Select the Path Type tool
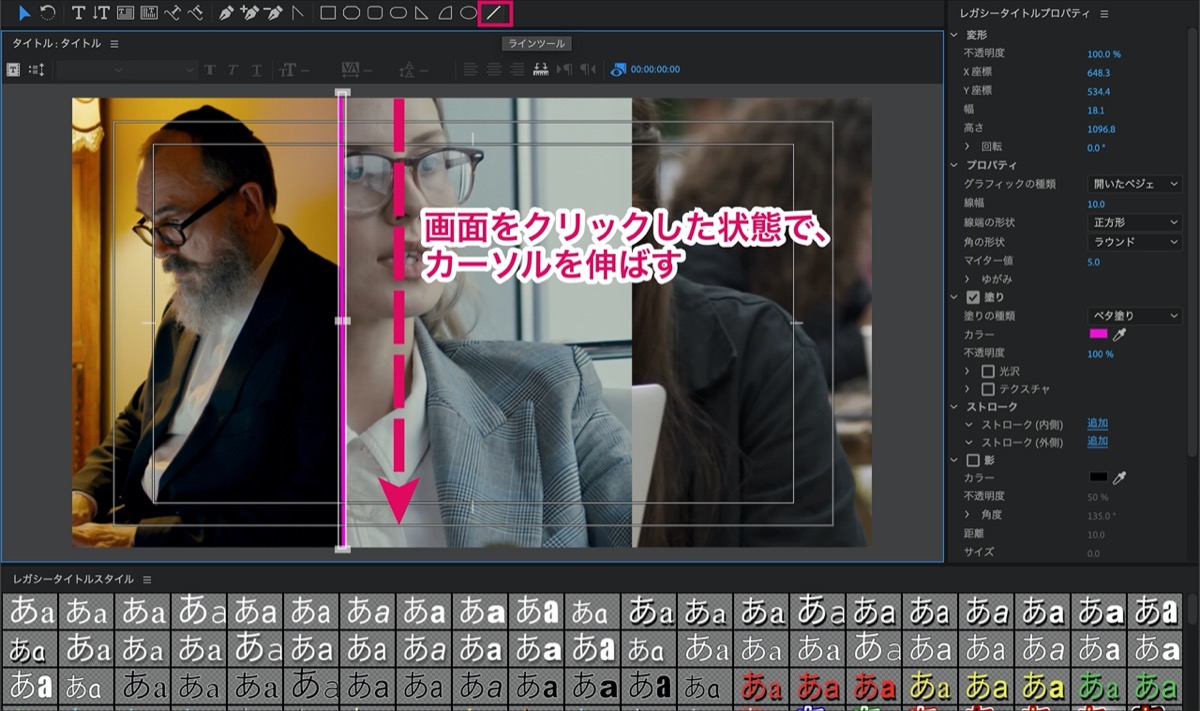The image size is (1200, 711). pyautogui.click(x=172, y=13)
